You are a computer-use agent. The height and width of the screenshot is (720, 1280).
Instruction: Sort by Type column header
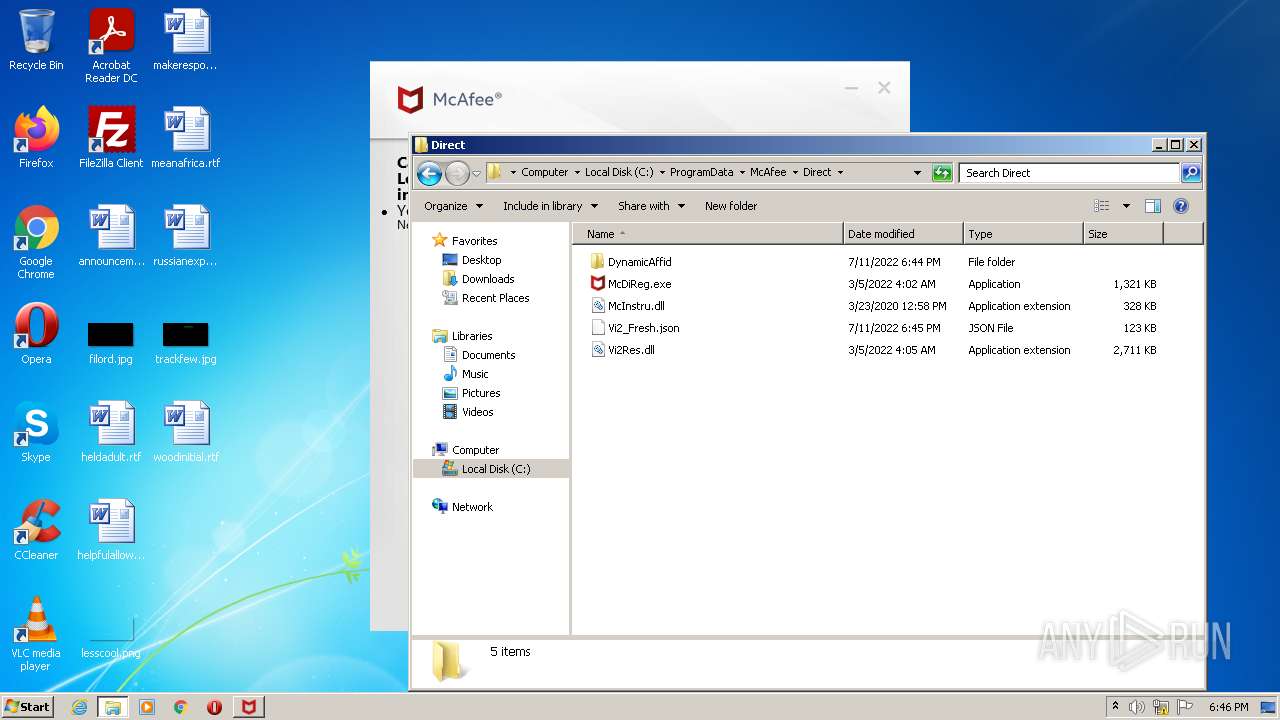tap(1023, 234)
